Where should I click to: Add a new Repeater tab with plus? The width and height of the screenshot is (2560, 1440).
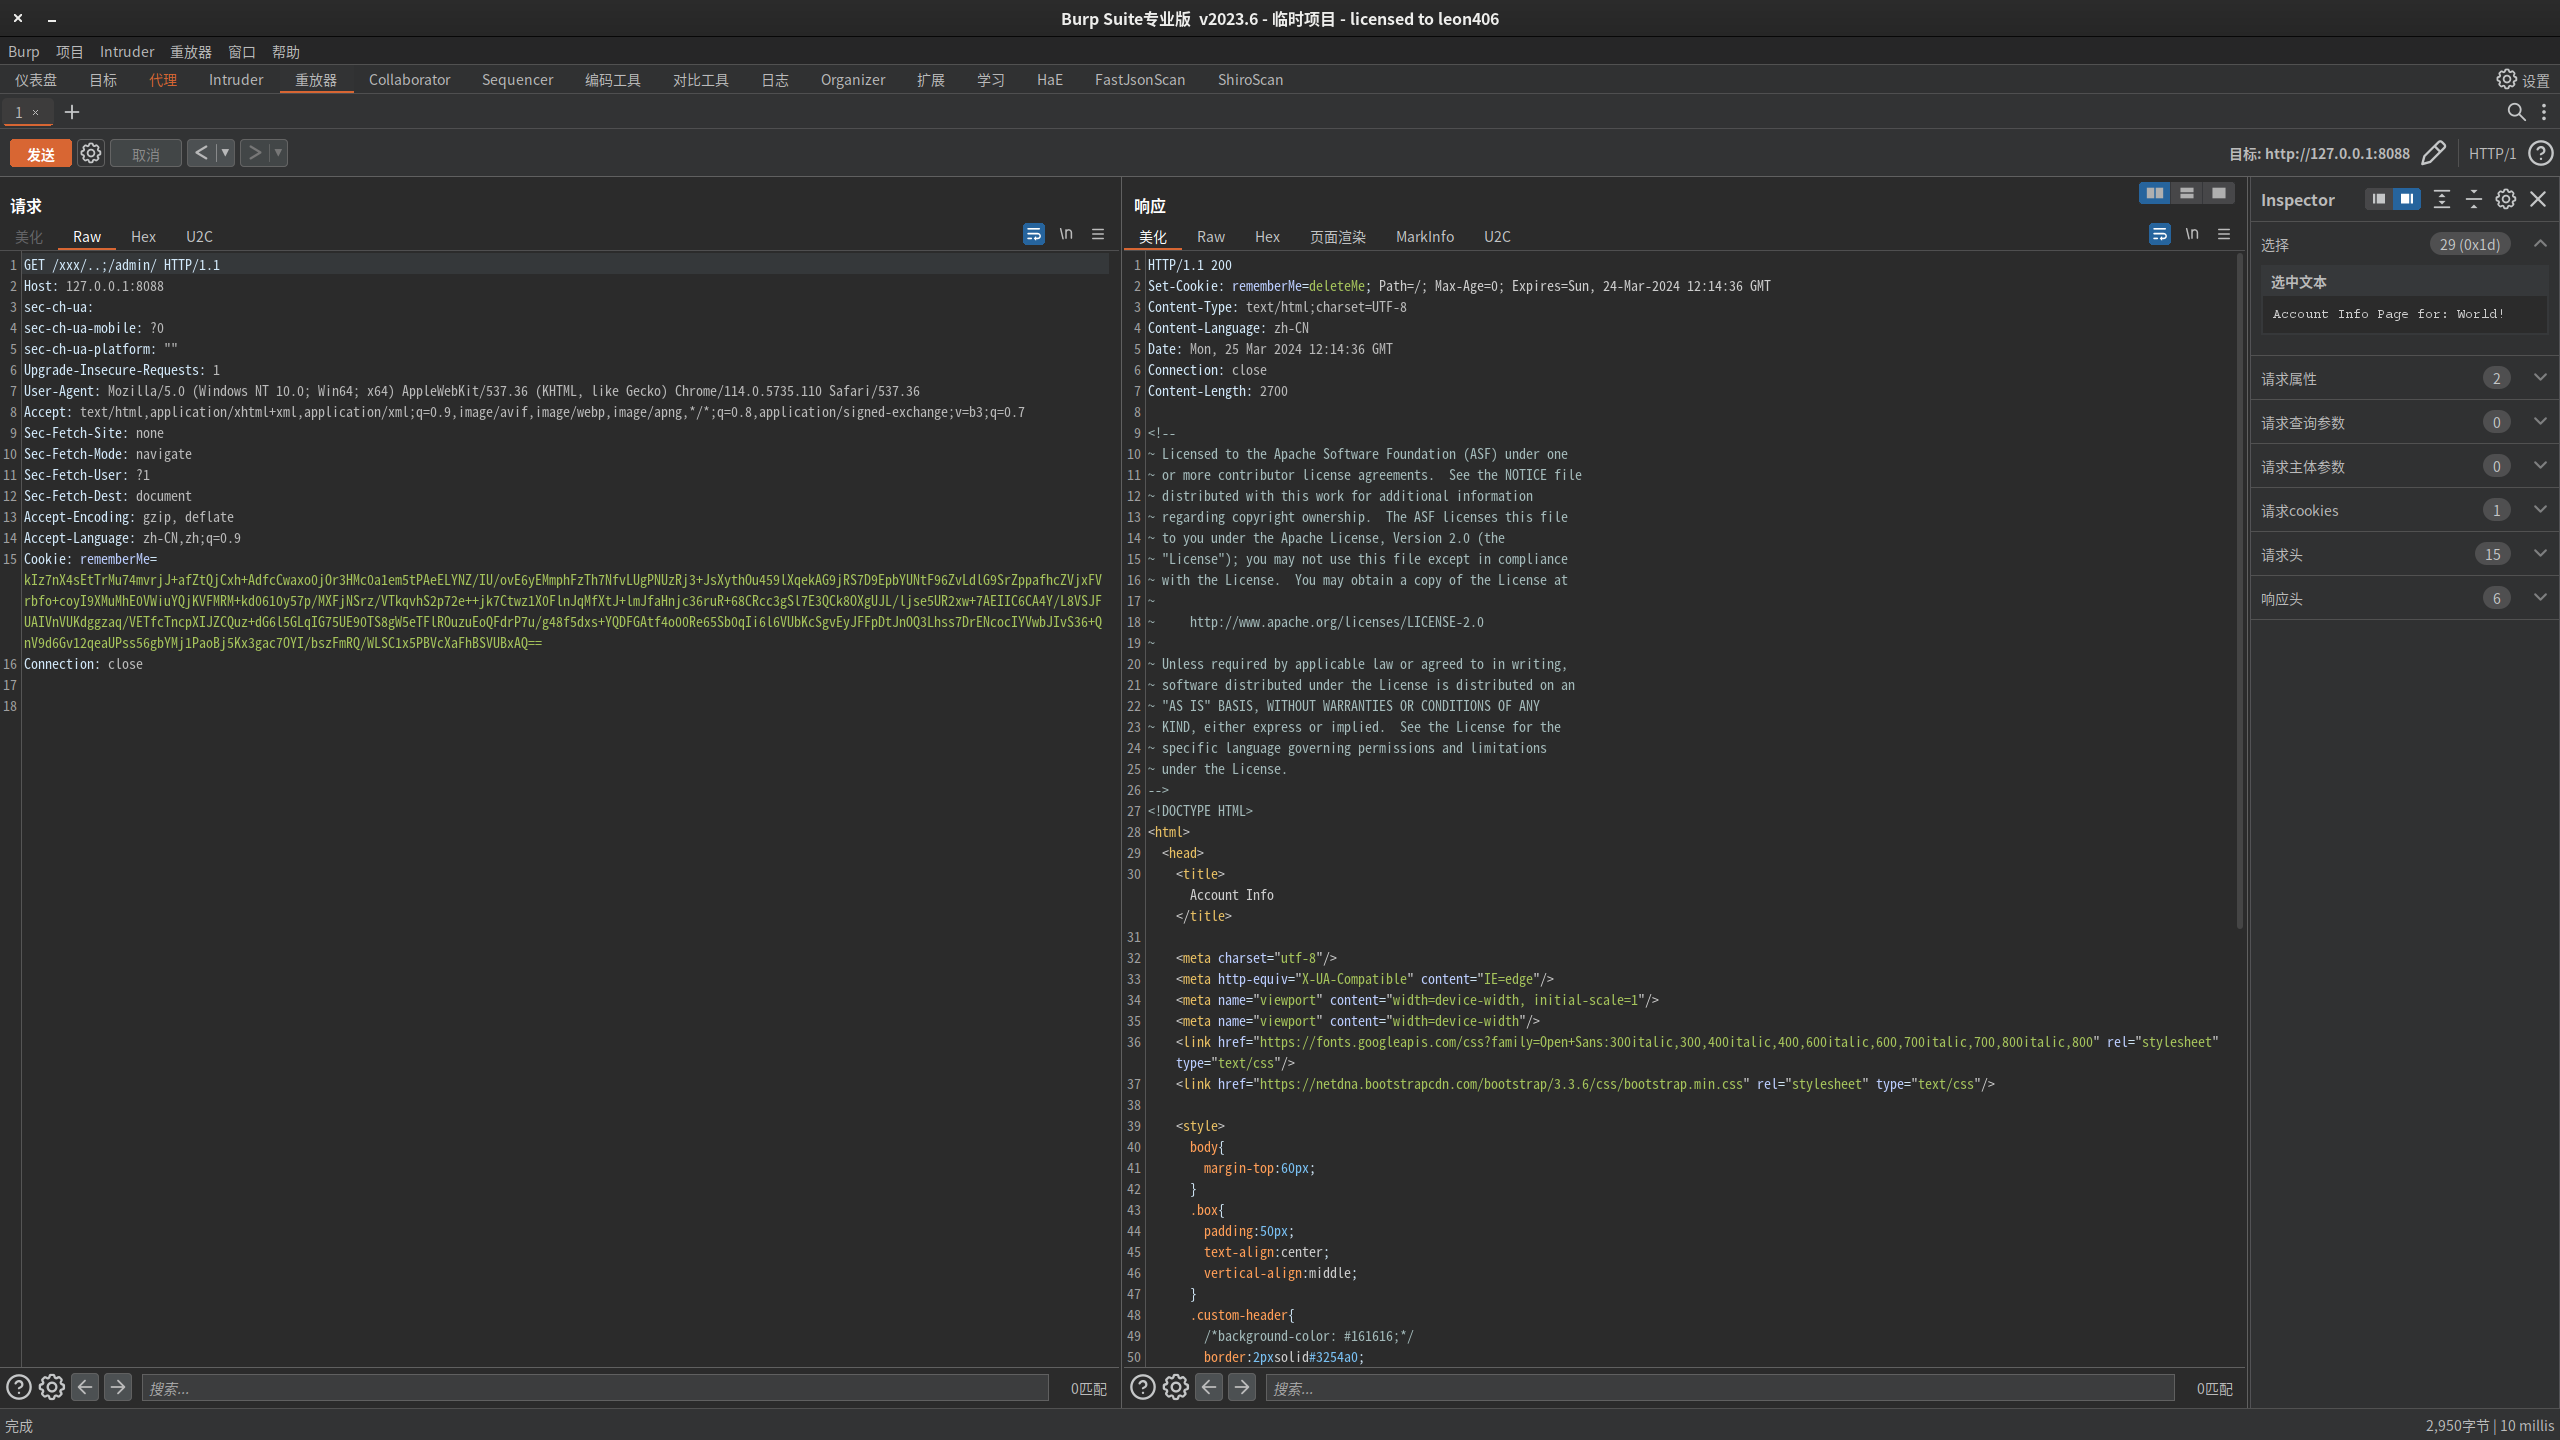71,112
